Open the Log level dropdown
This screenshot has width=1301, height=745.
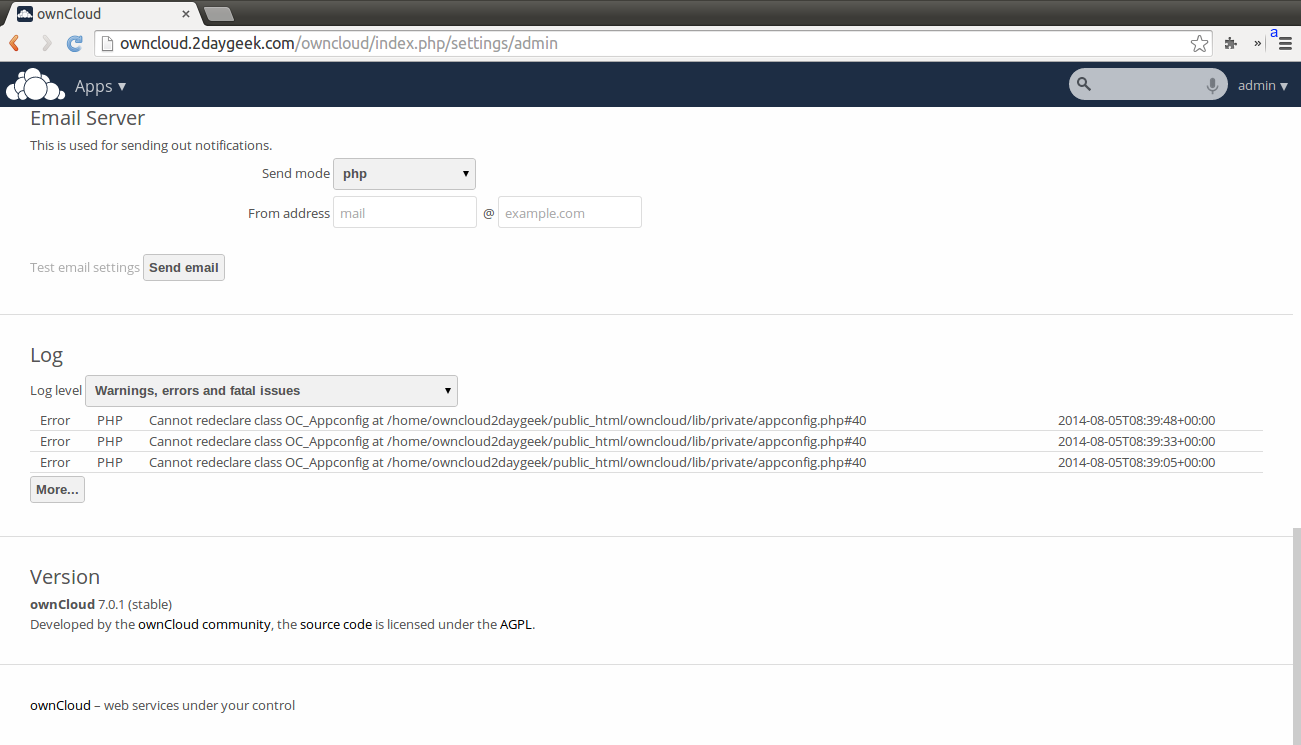tap(271, 391)
